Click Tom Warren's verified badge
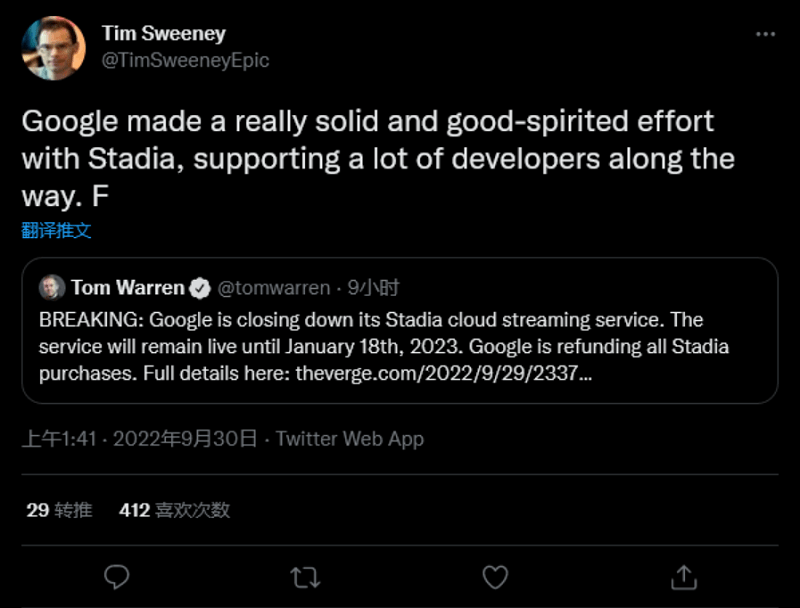The width and height of the screenshot is (800, 608). point(200,289)
